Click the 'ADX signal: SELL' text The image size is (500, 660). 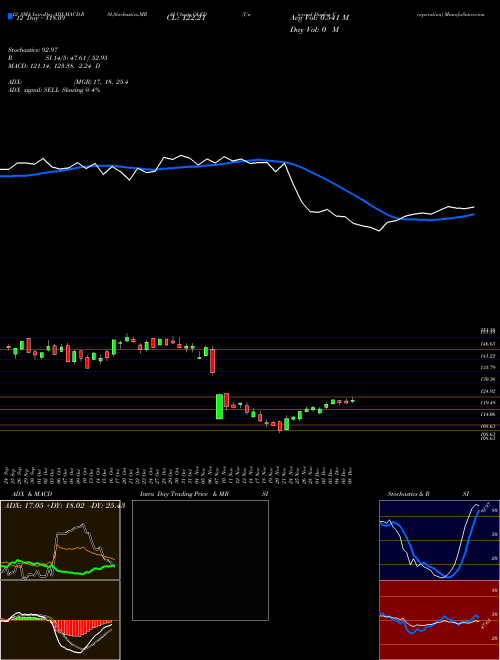[34, 90]
